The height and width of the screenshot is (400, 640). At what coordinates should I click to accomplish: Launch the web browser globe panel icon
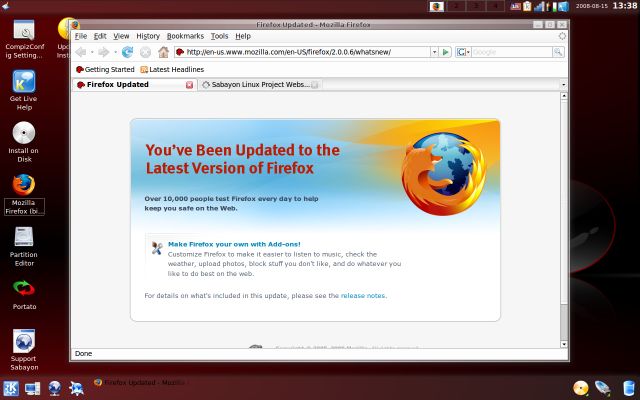(54, 388)
